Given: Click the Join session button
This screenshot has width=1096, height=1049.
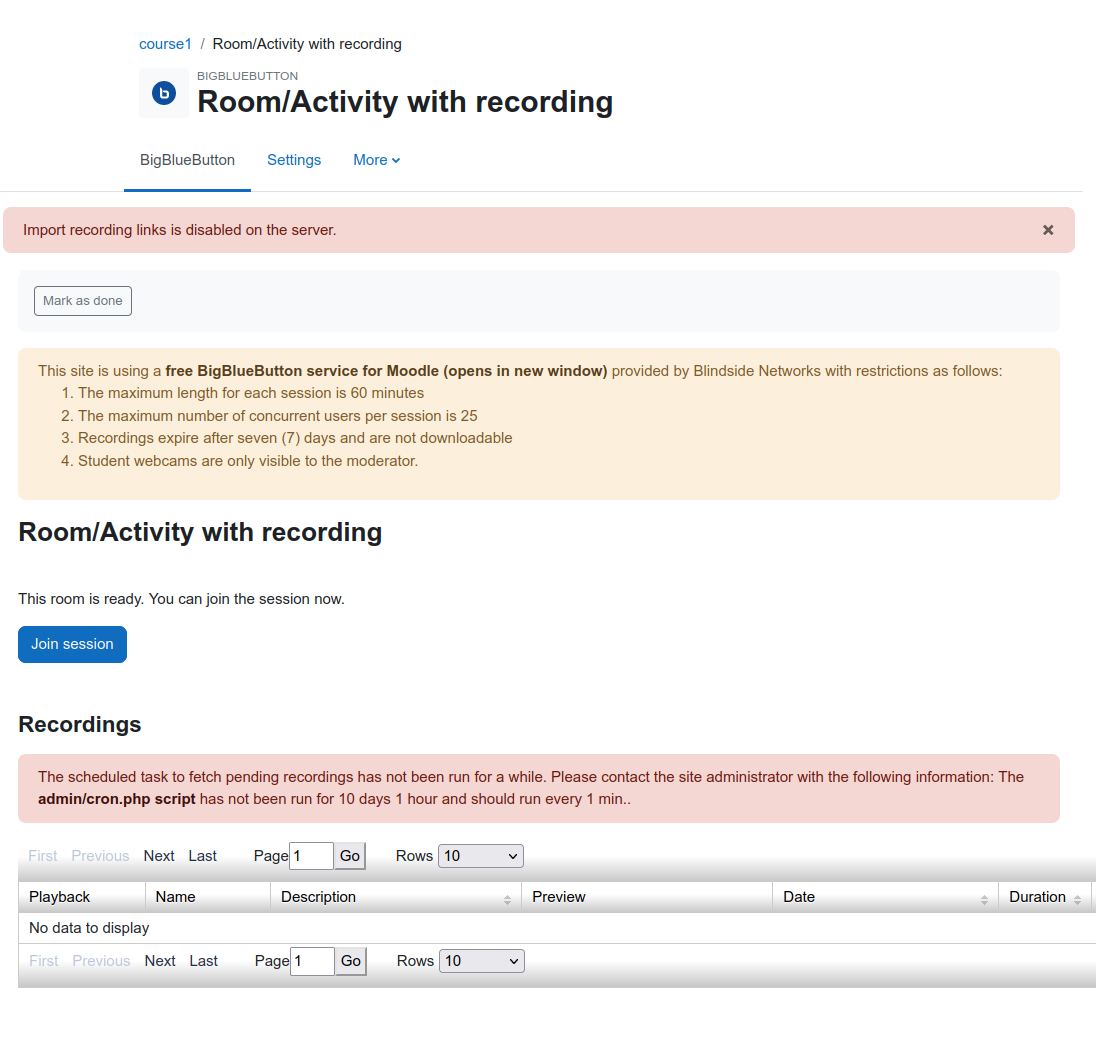Looking at the screenshot, I should (x=72, y=644).
